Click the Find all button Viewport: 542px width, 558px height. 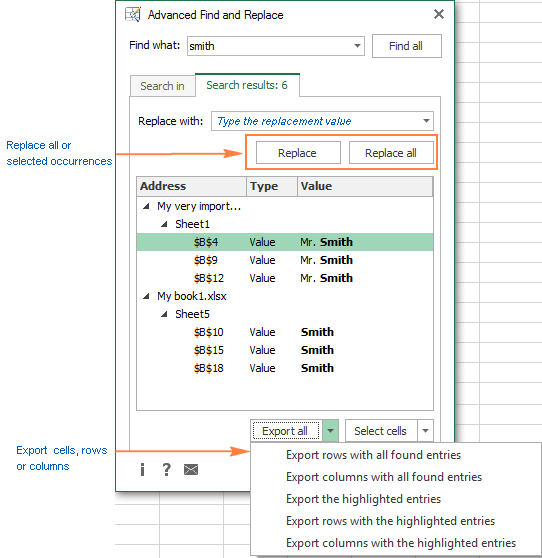tap(406, 46)
